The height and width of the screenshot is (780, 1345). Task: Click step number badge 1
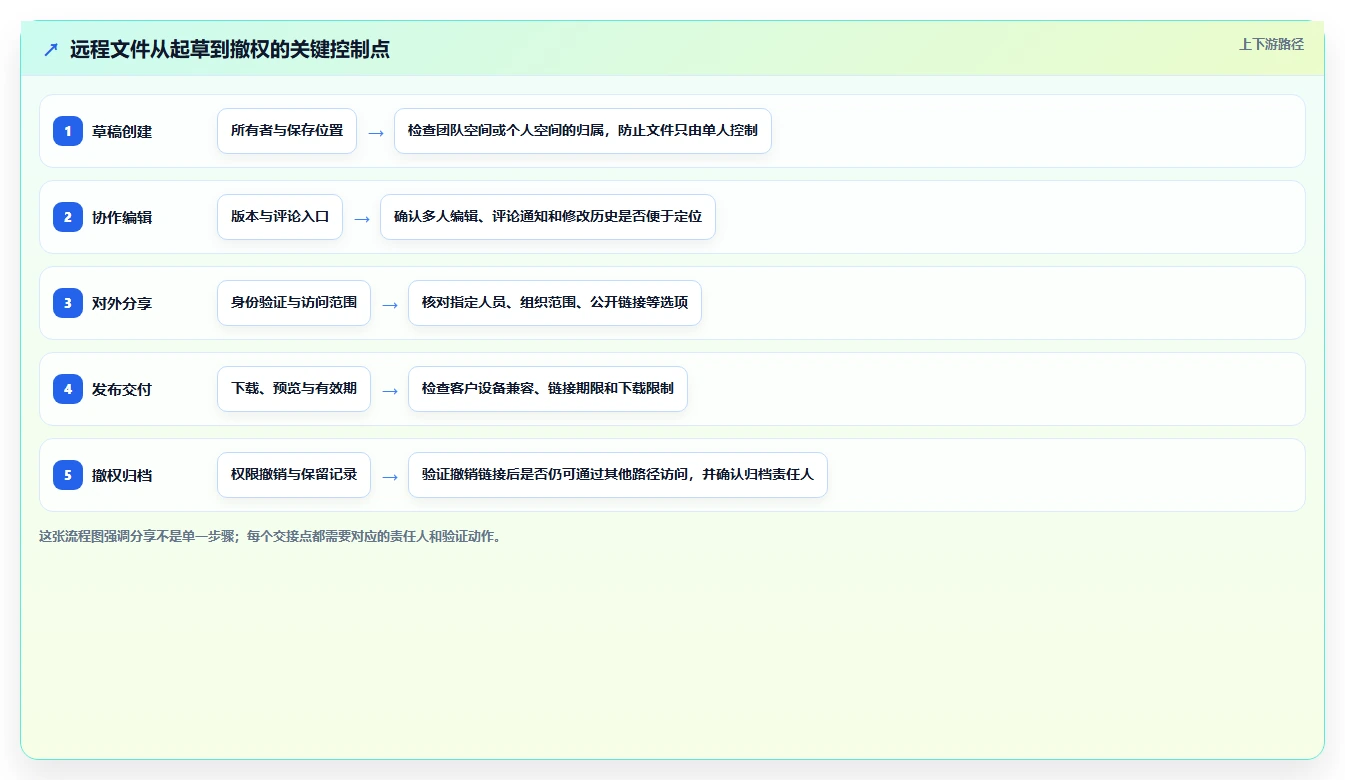(68, 131)
